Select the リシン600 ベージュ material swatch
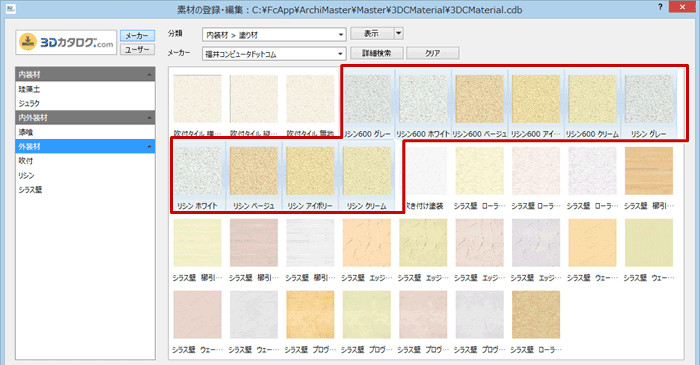This screenshot has width=700, height=365. (479, 99)
